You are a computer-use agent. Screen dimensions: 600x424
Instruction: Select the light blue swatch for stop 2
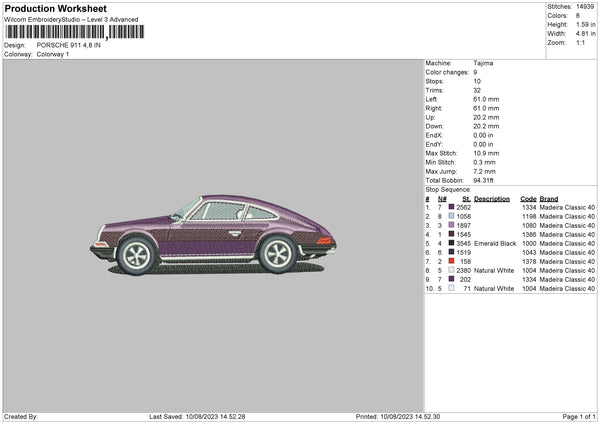click(x=451, y=215)
